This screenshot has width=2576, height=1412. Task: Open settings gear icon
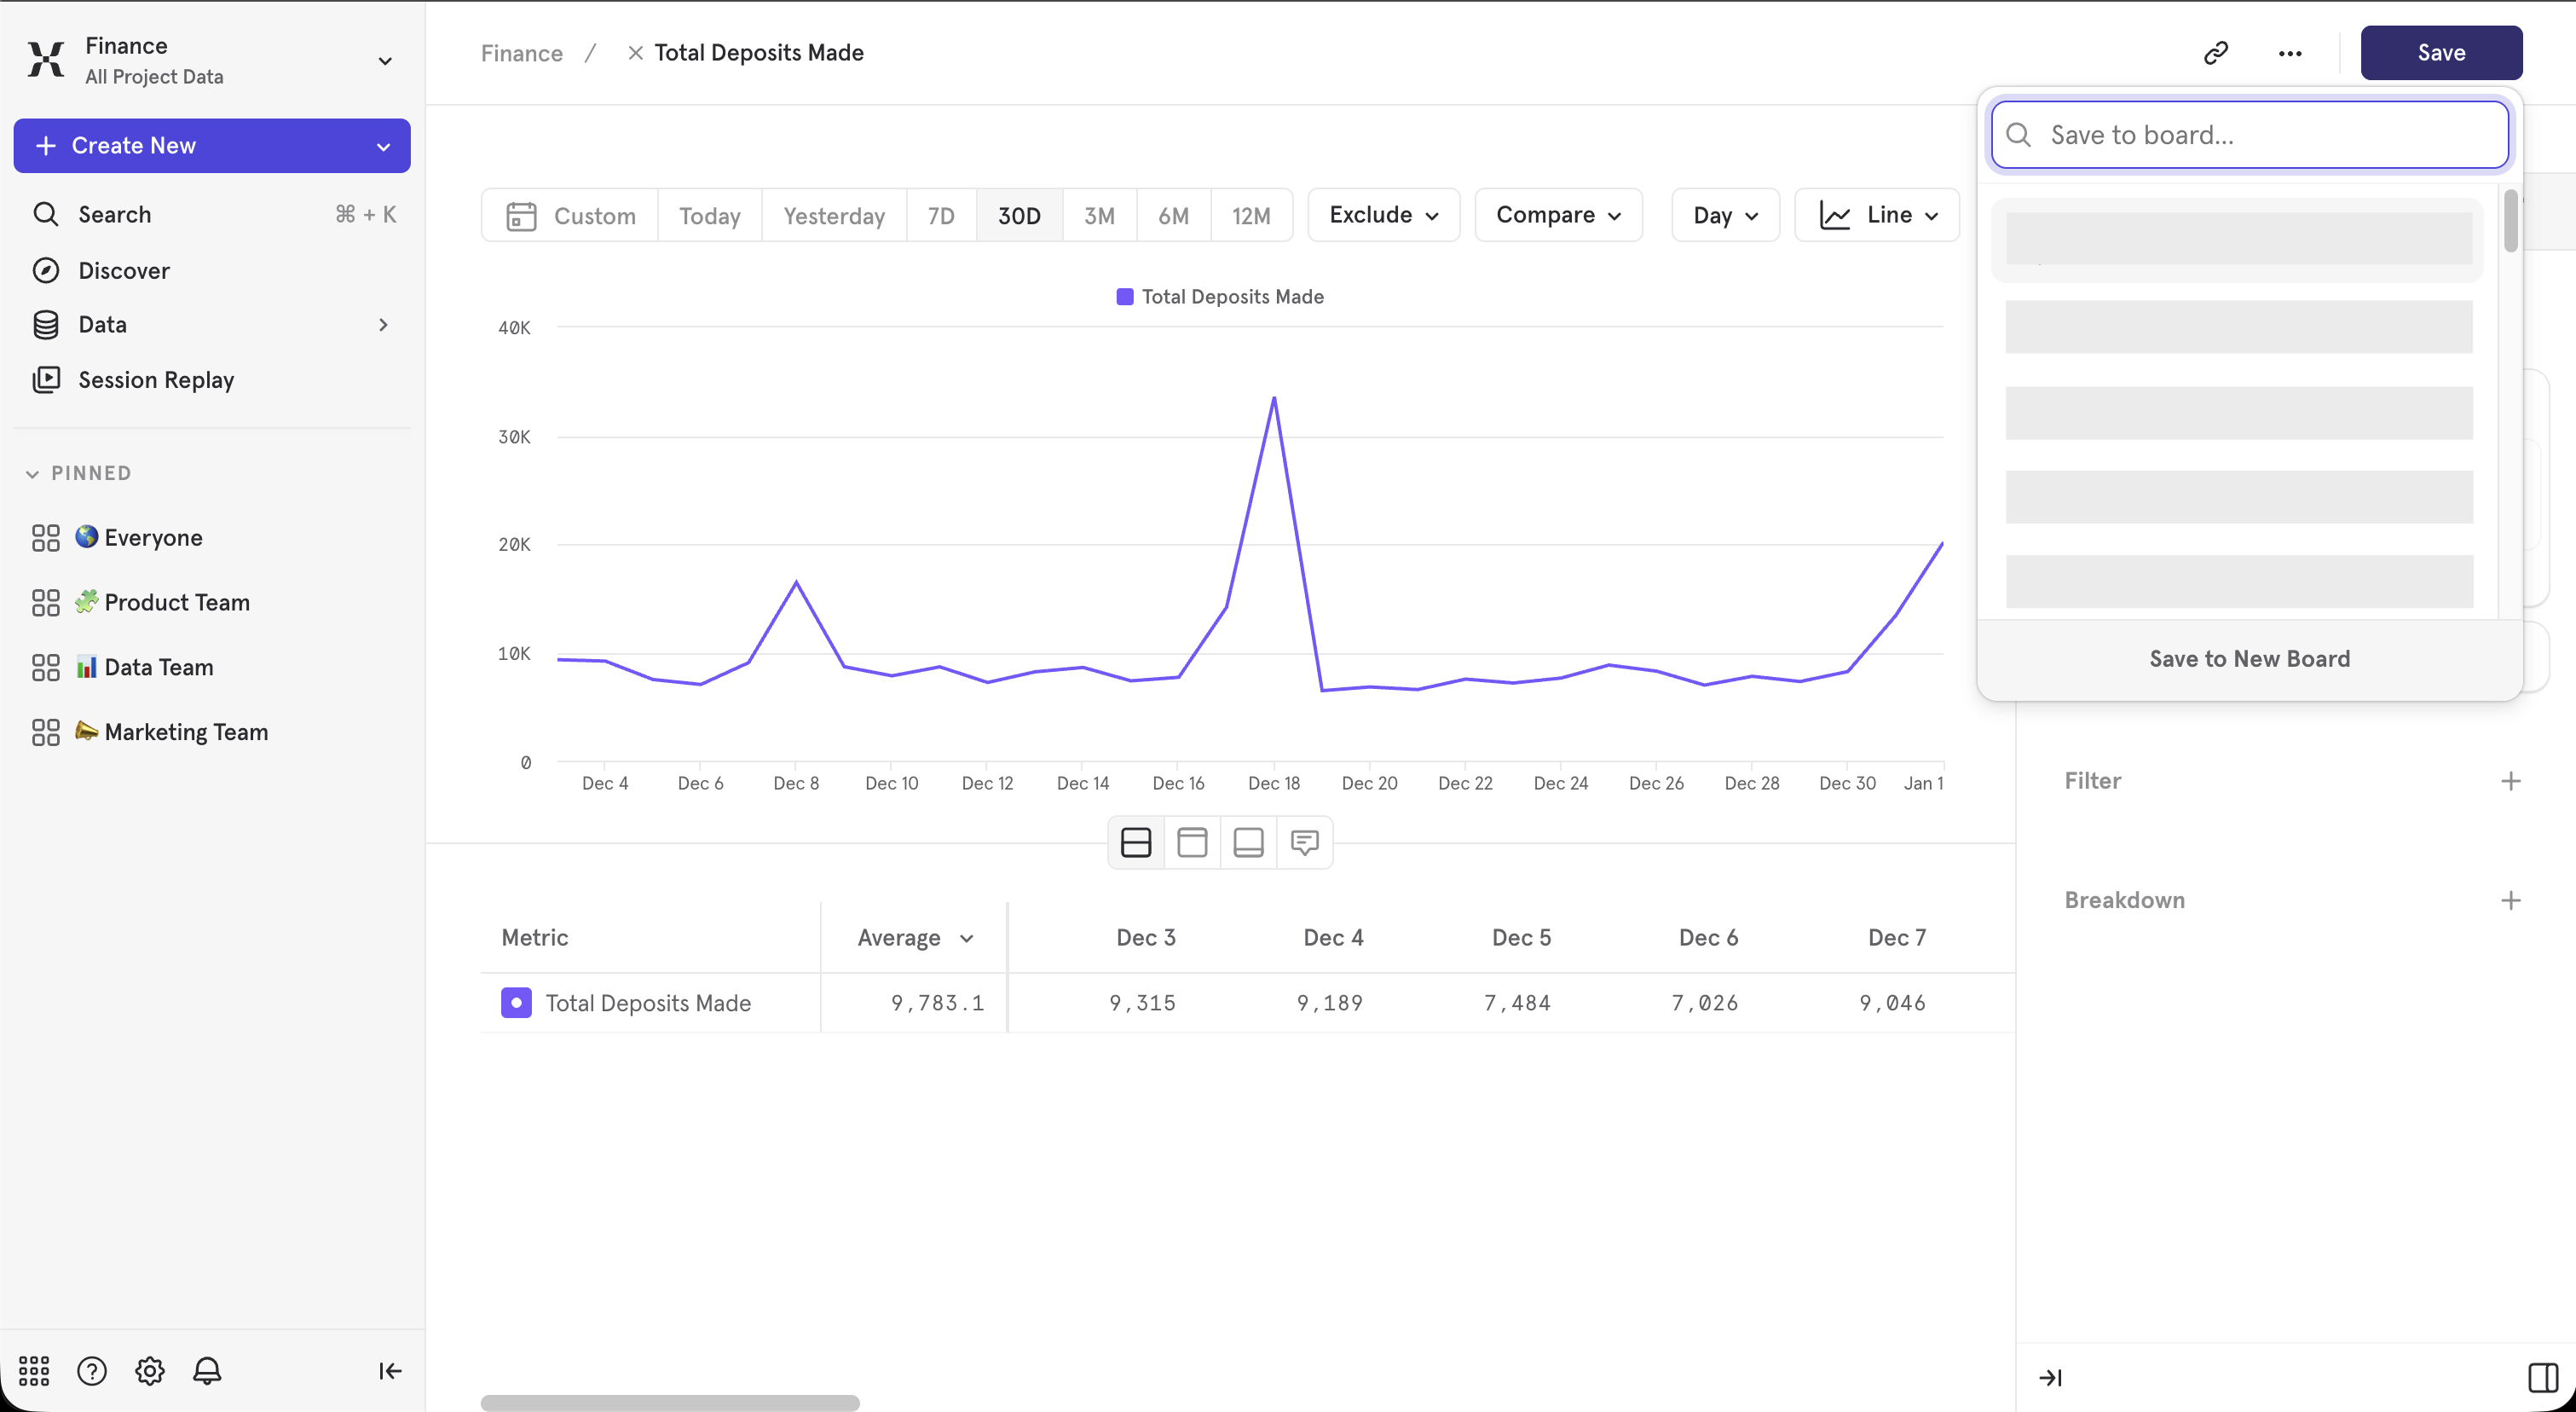point(150,1370)
